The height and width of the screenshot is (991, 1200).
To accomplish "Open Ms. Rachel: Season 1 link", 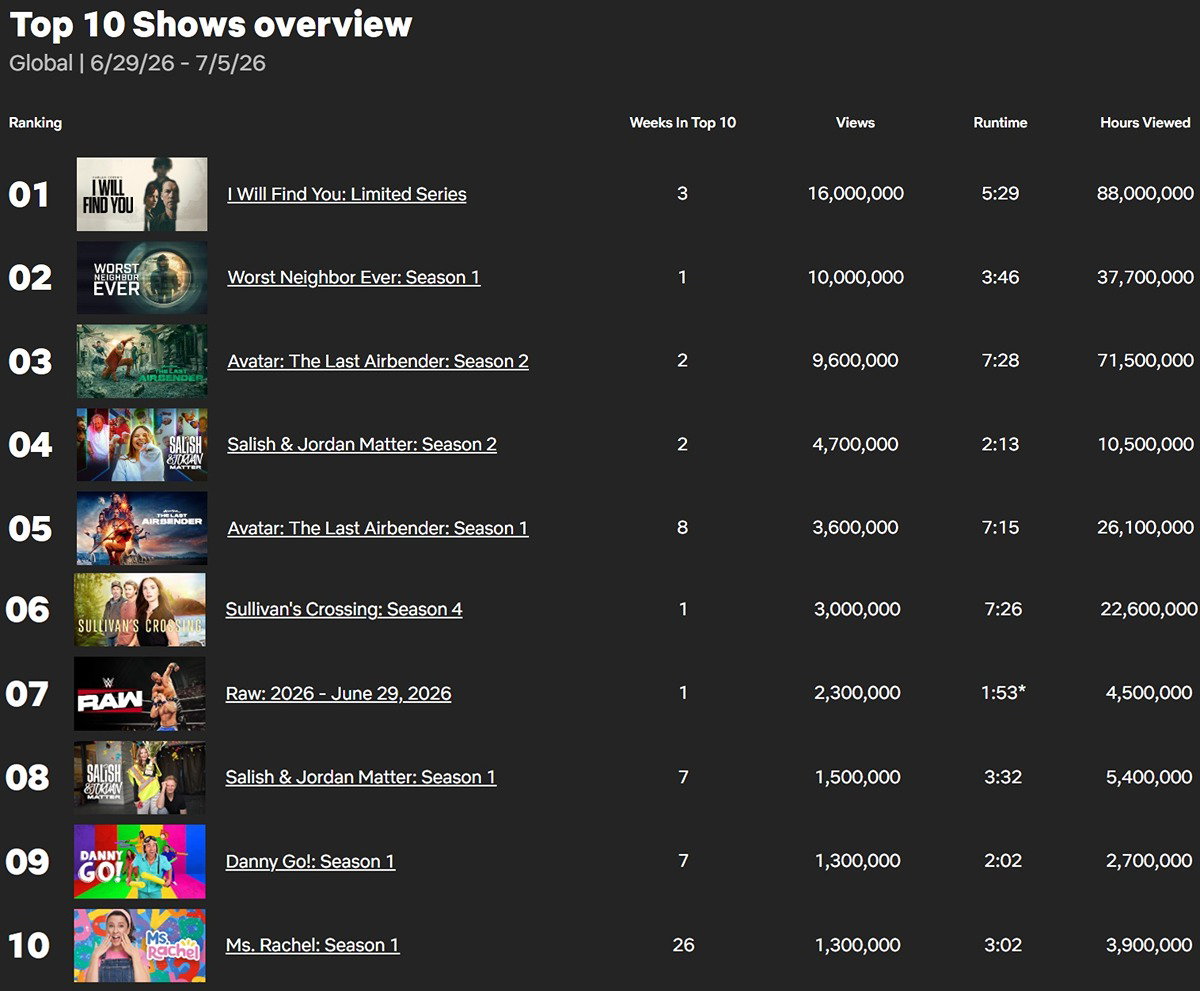I will pos(313,945).
